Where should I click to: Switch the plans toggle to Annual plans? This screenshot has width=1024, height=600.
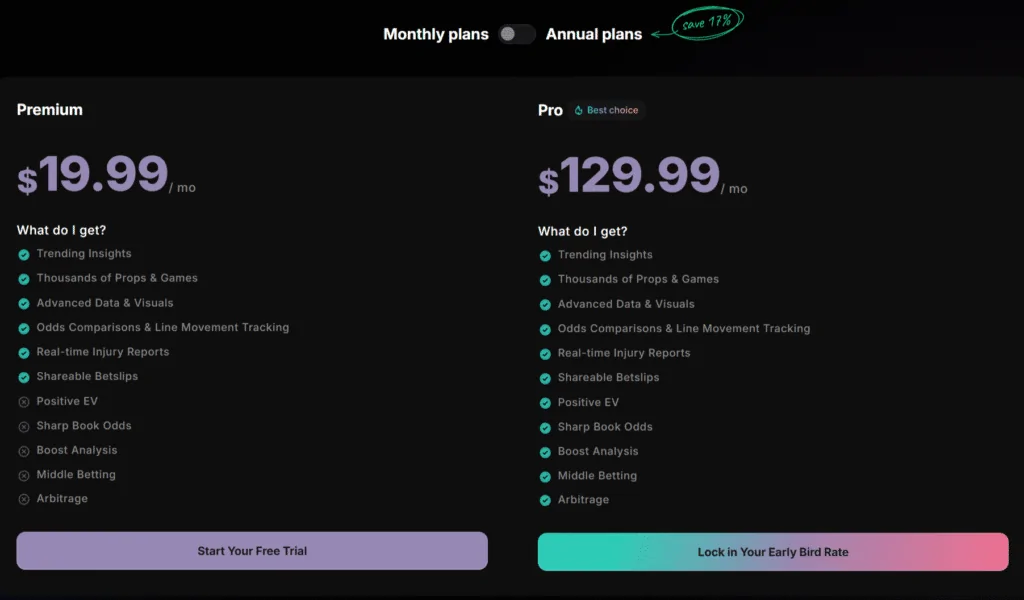(516, 34)
